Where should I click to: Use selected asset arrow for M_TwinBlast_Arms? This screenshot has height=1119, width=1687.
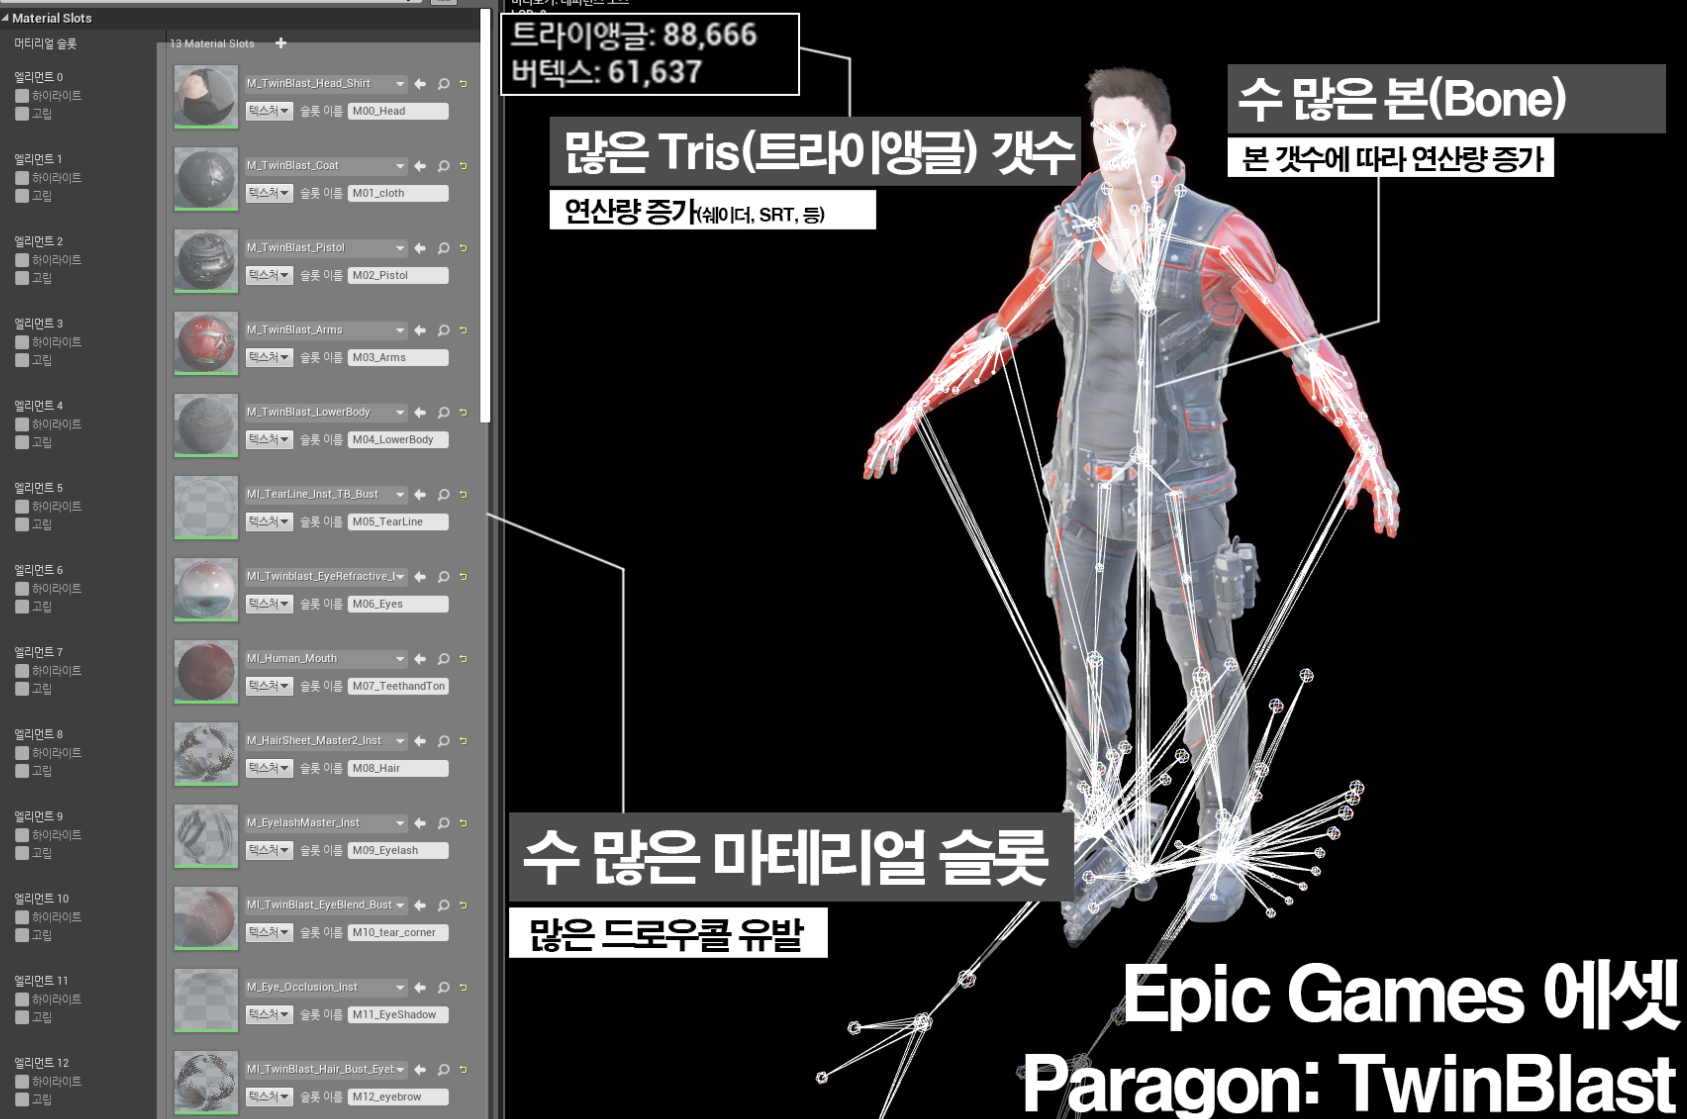pyautogui.click(x=420, y=330)
